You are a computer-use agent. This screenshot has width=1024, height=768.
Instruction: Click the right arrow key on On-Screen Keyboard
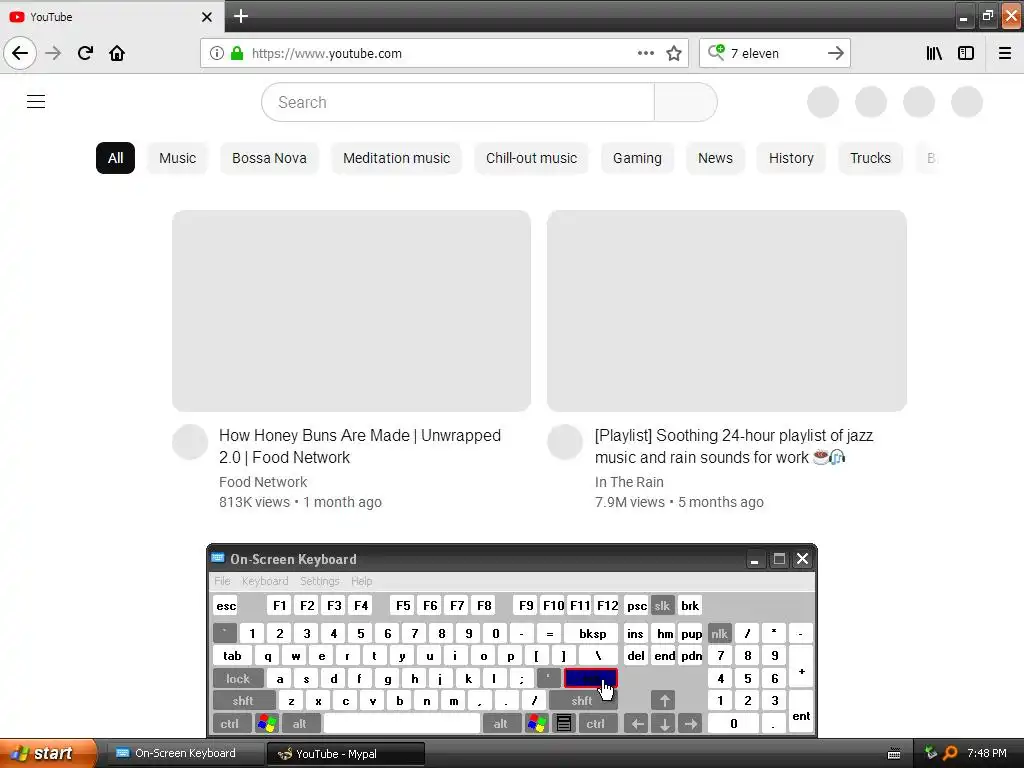pyautogui.click(x=690, y=724)
